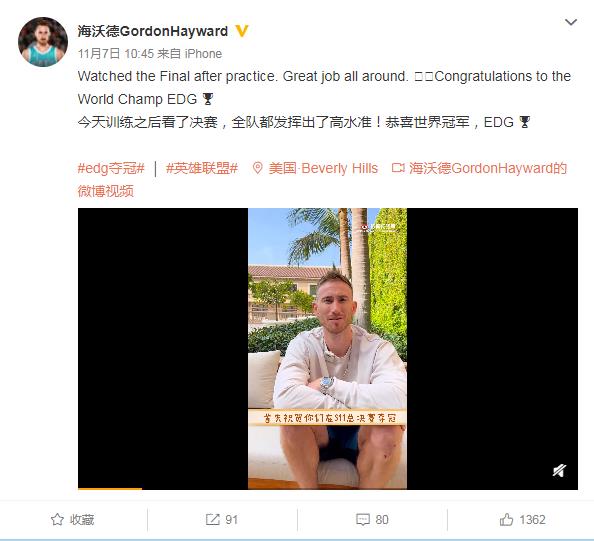Open 海沃德GordonHayward的微博视频 link

click(x=322, y=180)
